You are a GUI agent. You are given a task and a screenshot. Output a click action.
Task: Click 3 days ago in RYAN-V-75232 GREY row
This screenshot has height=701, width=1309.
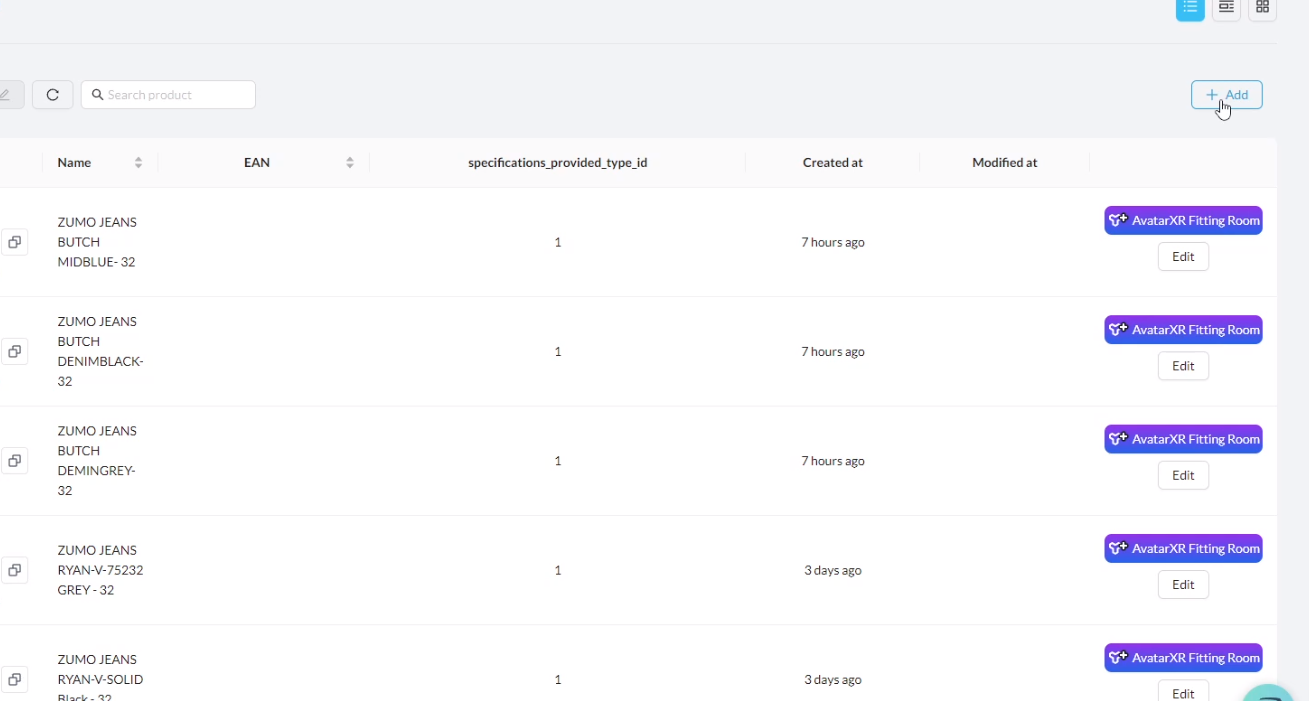833,570
